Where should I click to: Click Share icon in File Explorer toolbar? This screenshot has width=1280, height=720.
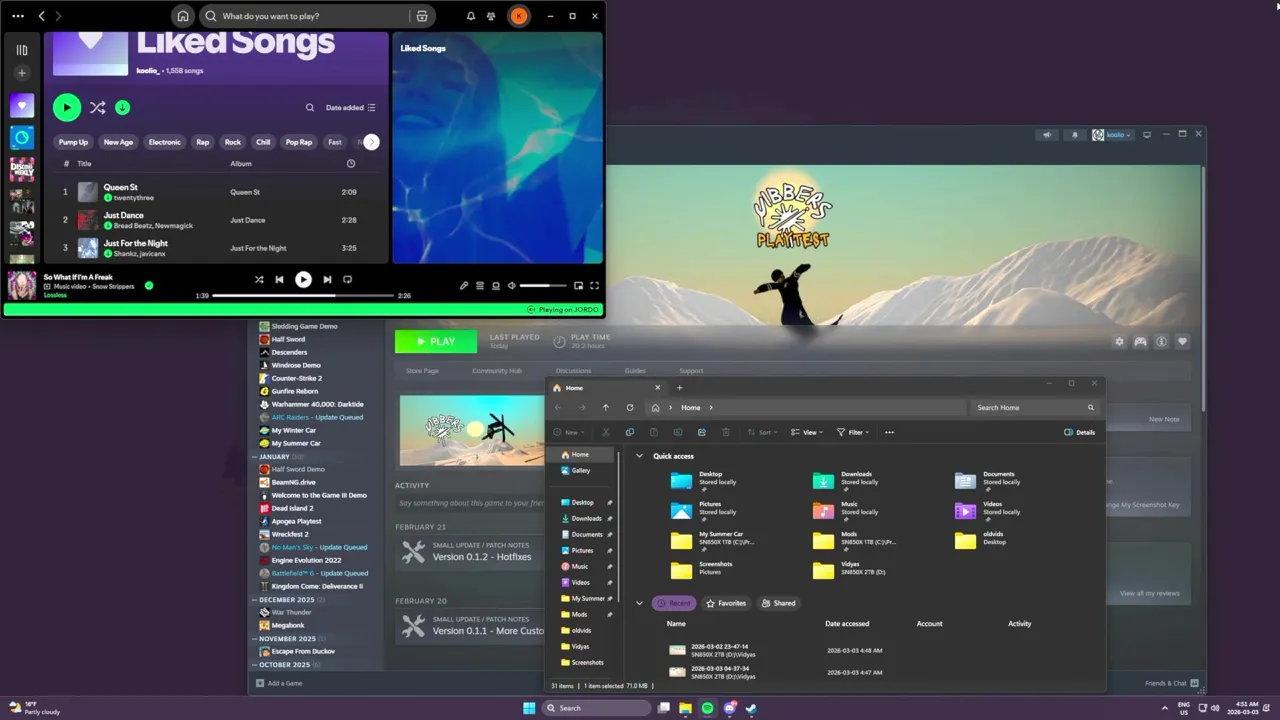pos(701,433)
